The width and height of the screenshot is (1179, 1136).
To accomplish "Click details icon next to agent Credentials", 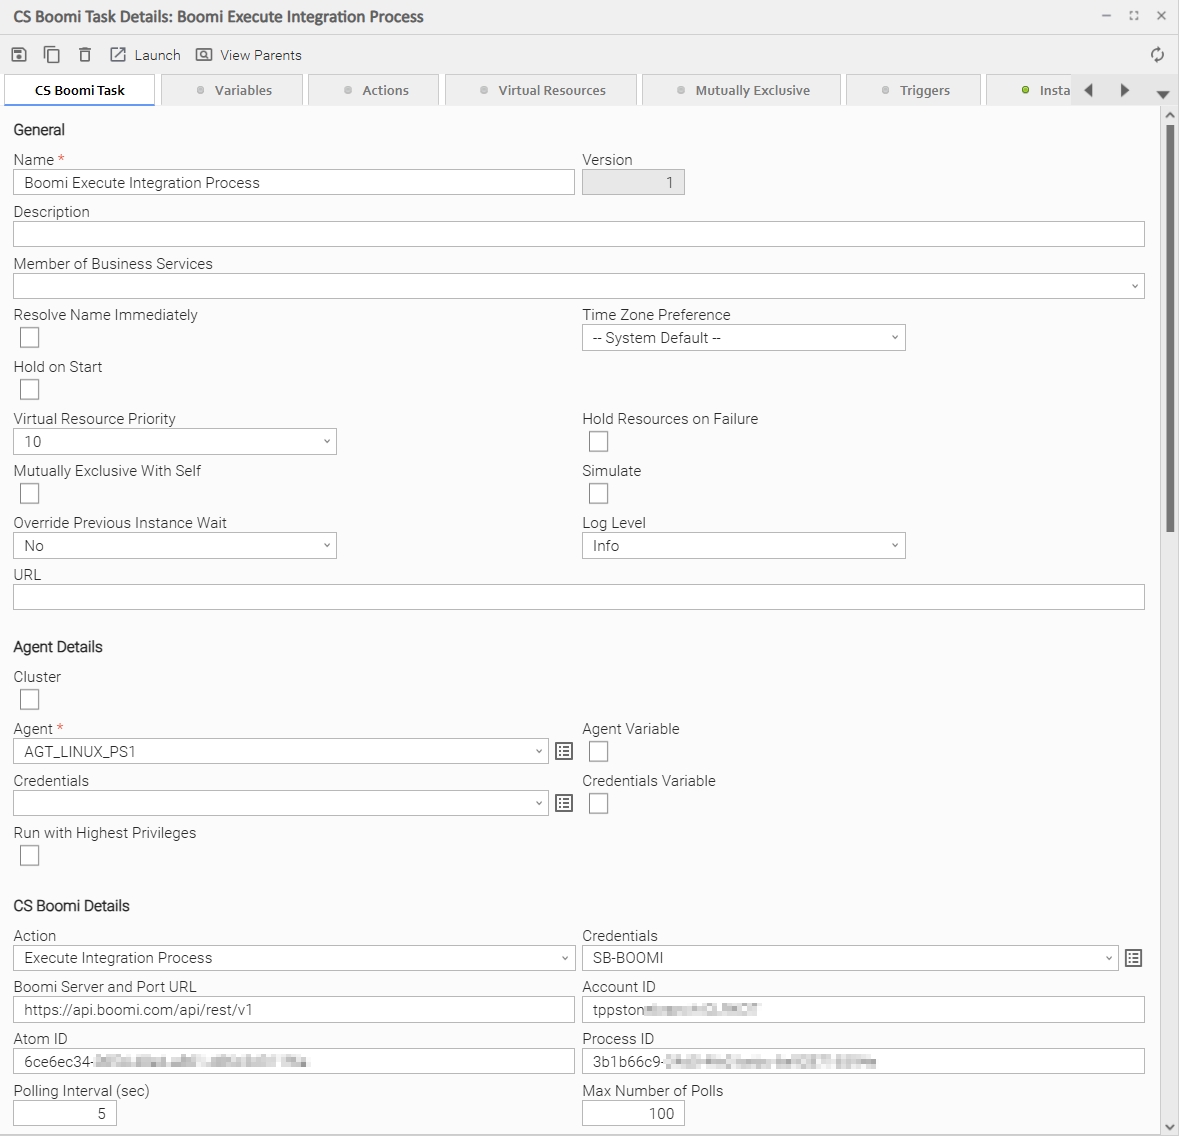I will [564, 803].
